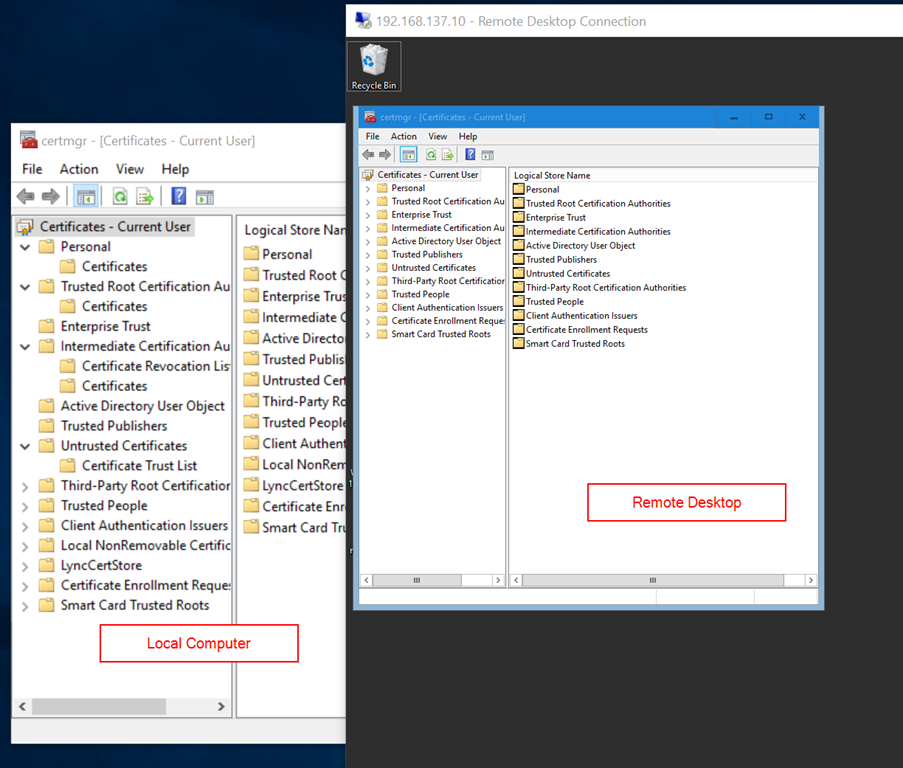Image resolution: width=903 pixels, height=768 pixels.
Task: Select LyncCertStore folder in the local tree
Action: pos(100,565)
